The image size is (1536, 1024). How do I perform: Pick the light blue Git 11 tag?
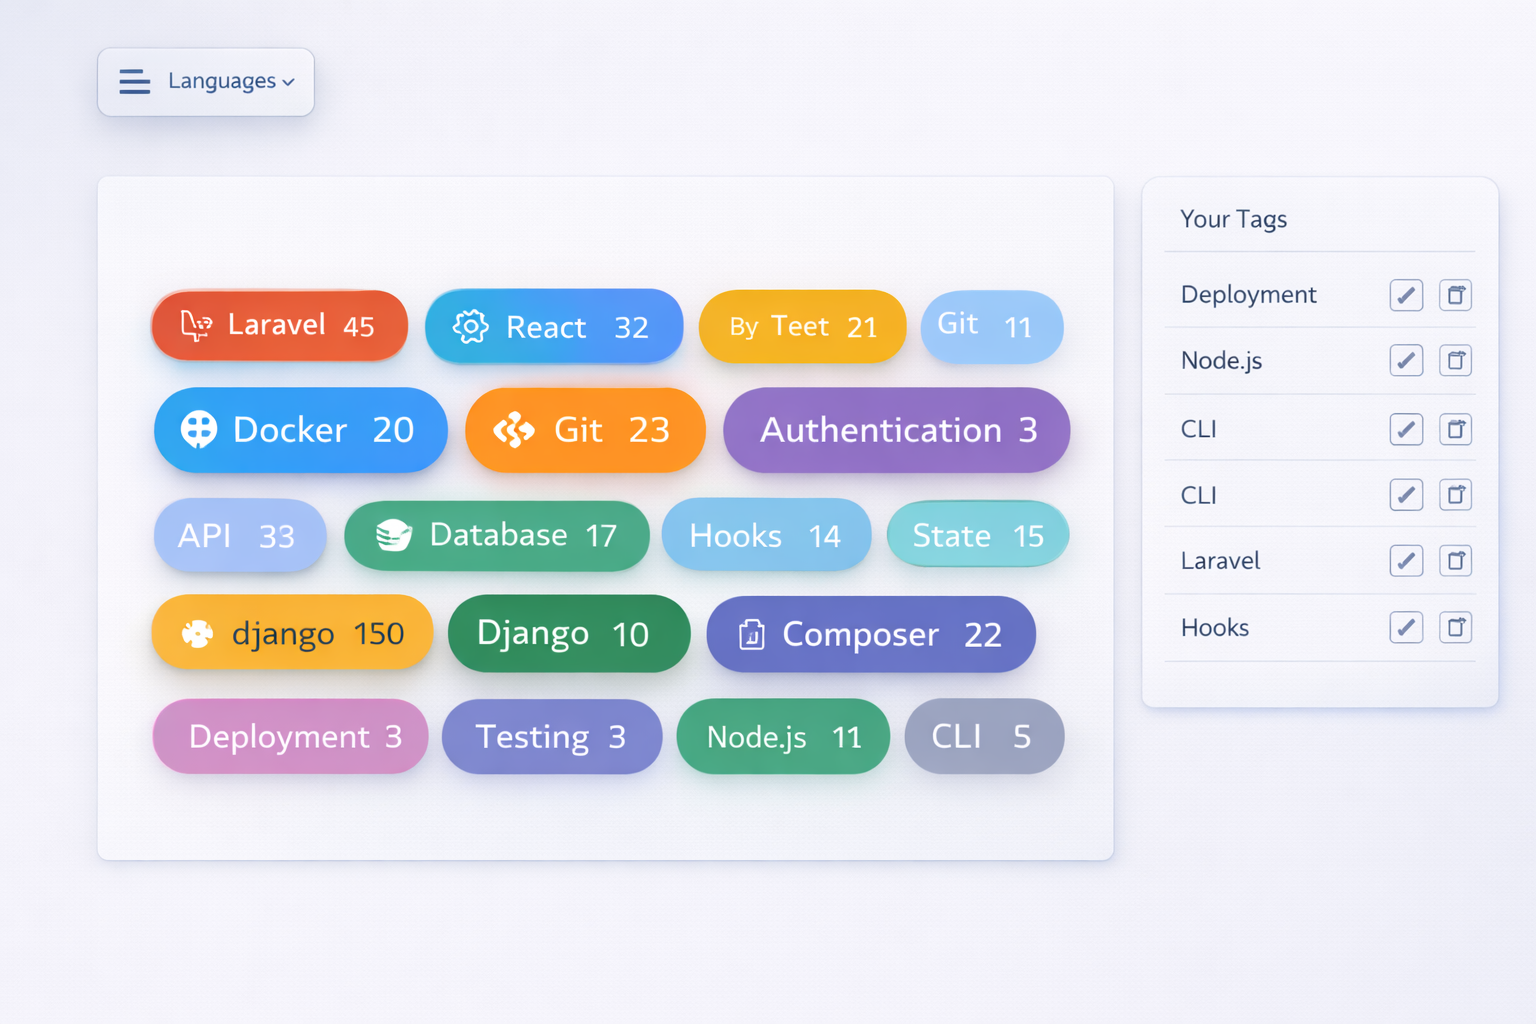click(x=991, y=326)
